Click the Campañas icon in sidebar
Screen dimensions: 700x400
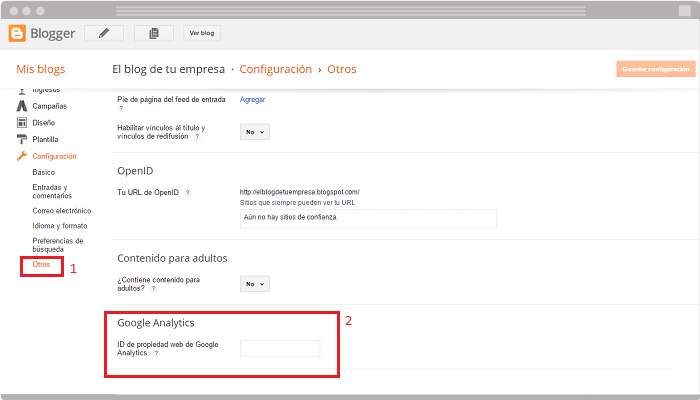point(21,106)
